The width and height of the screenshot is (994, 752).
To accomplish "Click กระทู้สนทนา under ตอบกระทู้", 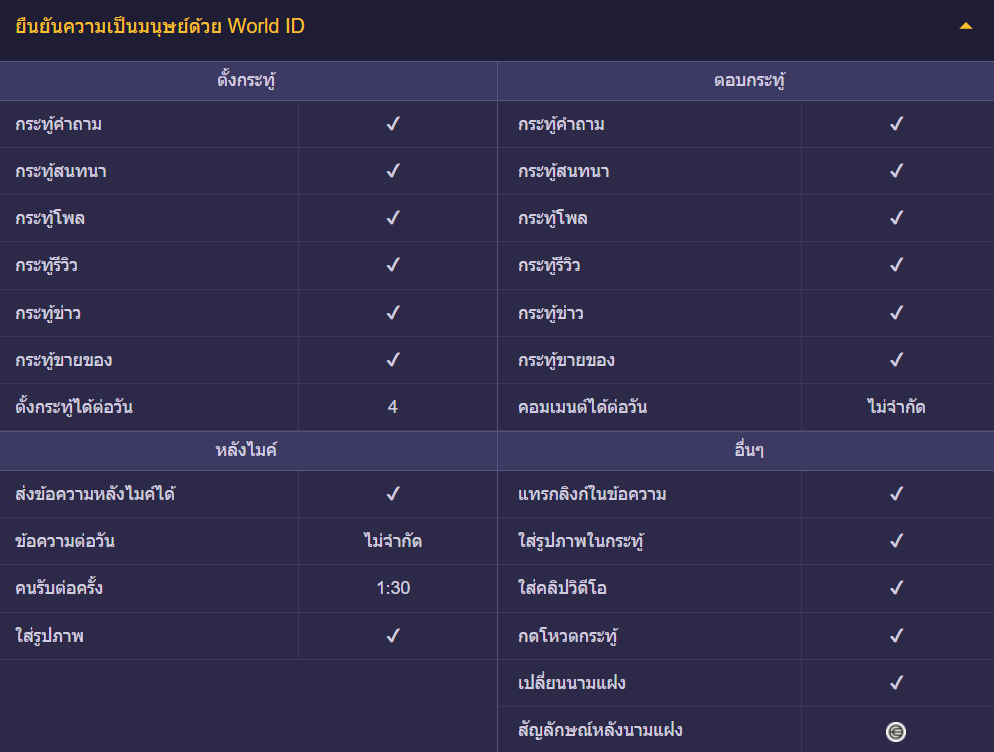I will [564, 171].
